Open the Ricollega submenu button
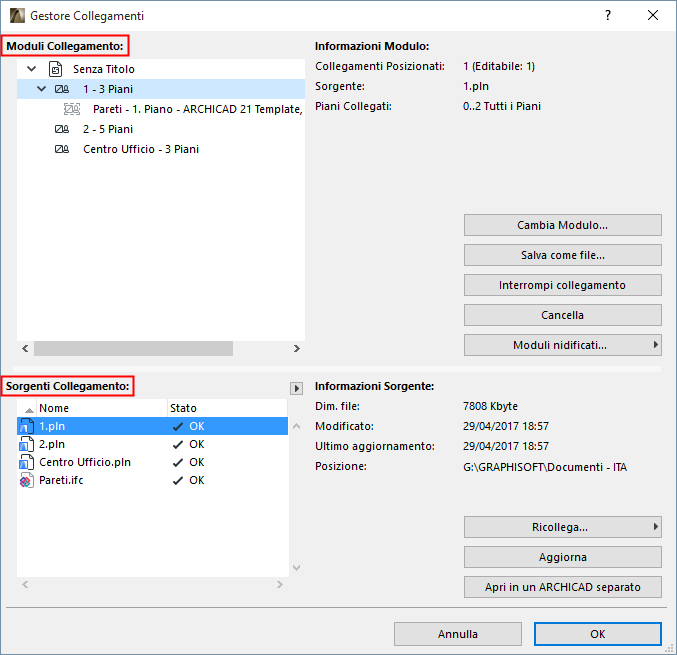 click(563, 527)
